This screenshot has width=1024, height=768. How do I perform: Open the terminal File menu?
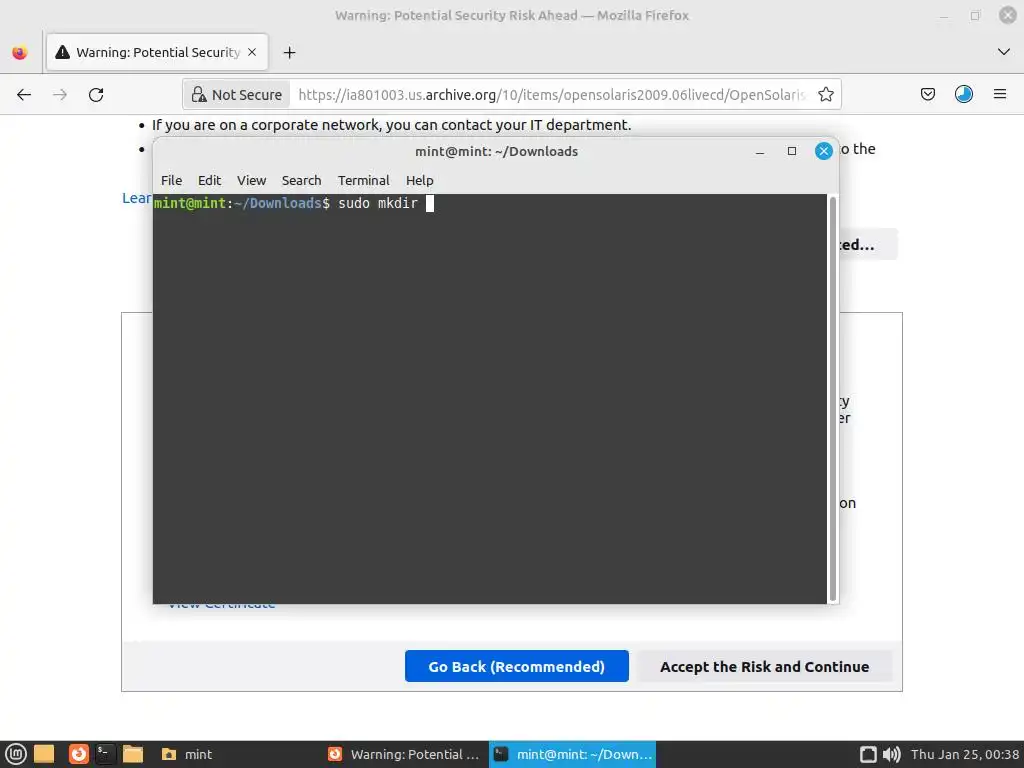[171, 180]
